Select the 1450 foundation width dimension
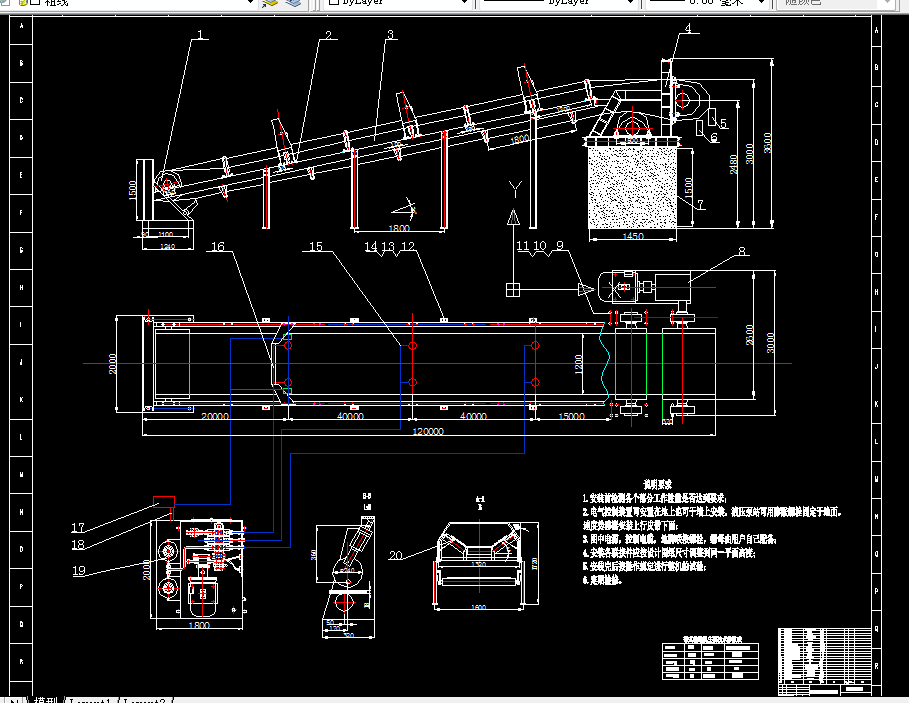The image size is (909, 703). pyautogui.click(x=632, y=236)
